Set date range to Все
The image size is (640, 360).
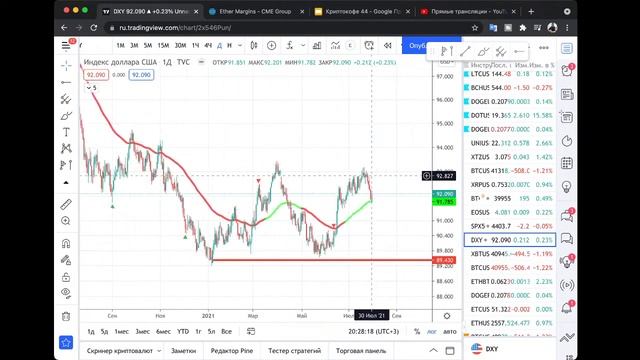(x=226, y=331)
